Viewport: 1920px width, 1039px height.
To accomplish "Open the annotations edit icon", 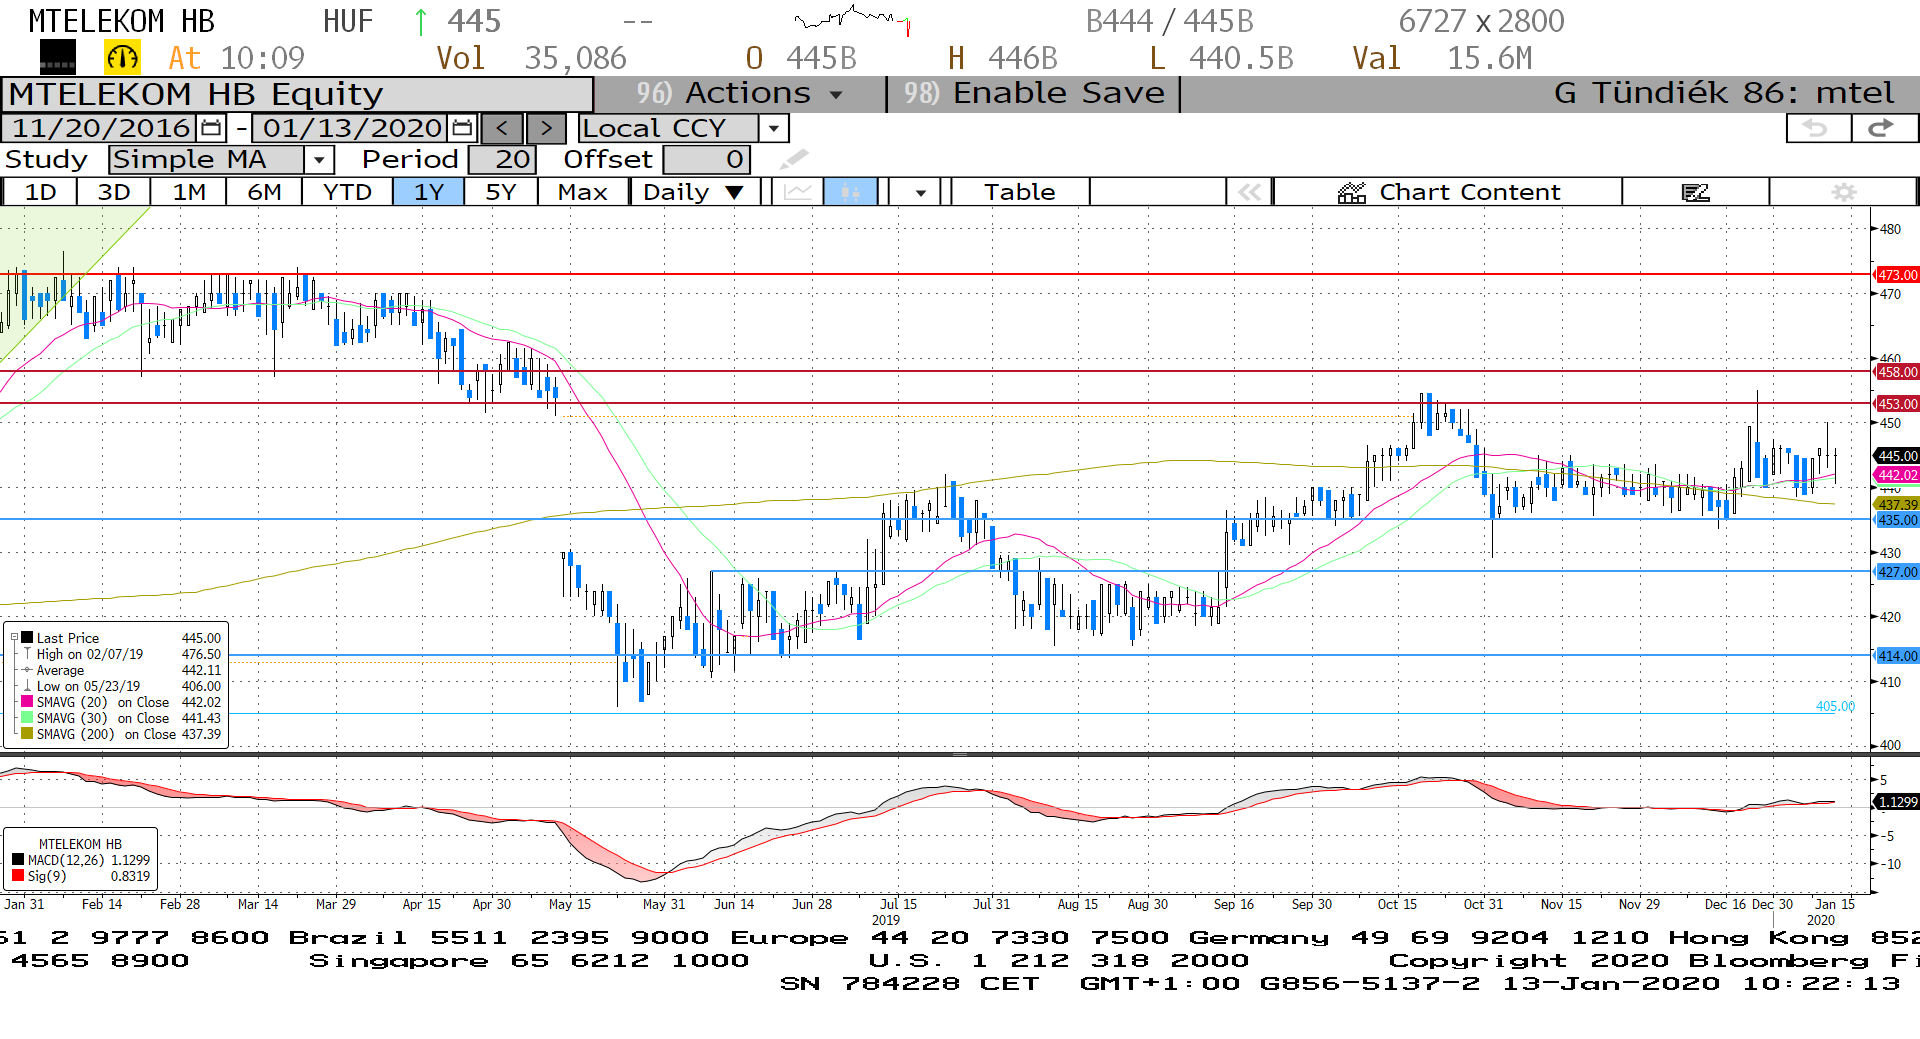I will [1695, 192].
